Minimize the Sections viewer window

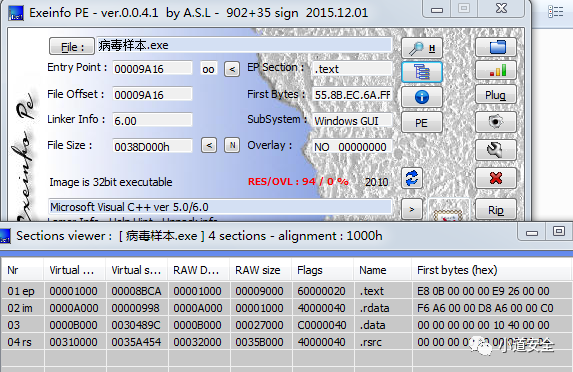(532, 232)
